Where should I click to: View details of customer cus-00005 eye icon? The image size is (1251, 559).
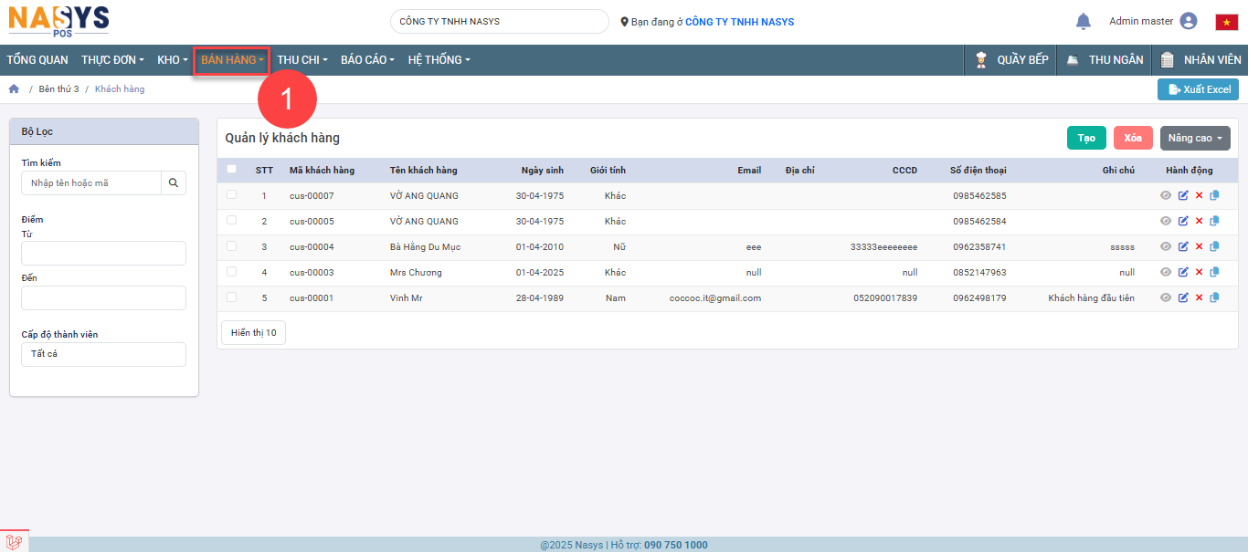click(x=1166, y=221)
